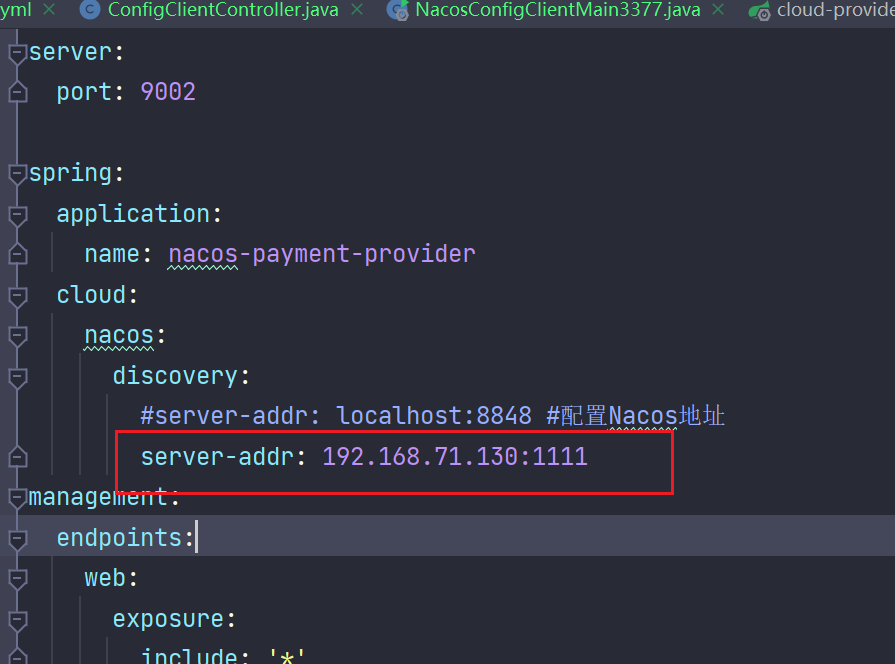This screenshot has height=664, width=895.
Task: Collapse the endpoints: block
Action: pos(18,538)
